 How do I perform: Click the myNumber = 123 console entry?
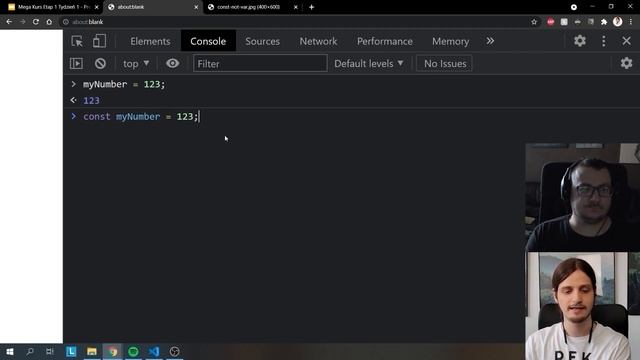pos(124,84)
